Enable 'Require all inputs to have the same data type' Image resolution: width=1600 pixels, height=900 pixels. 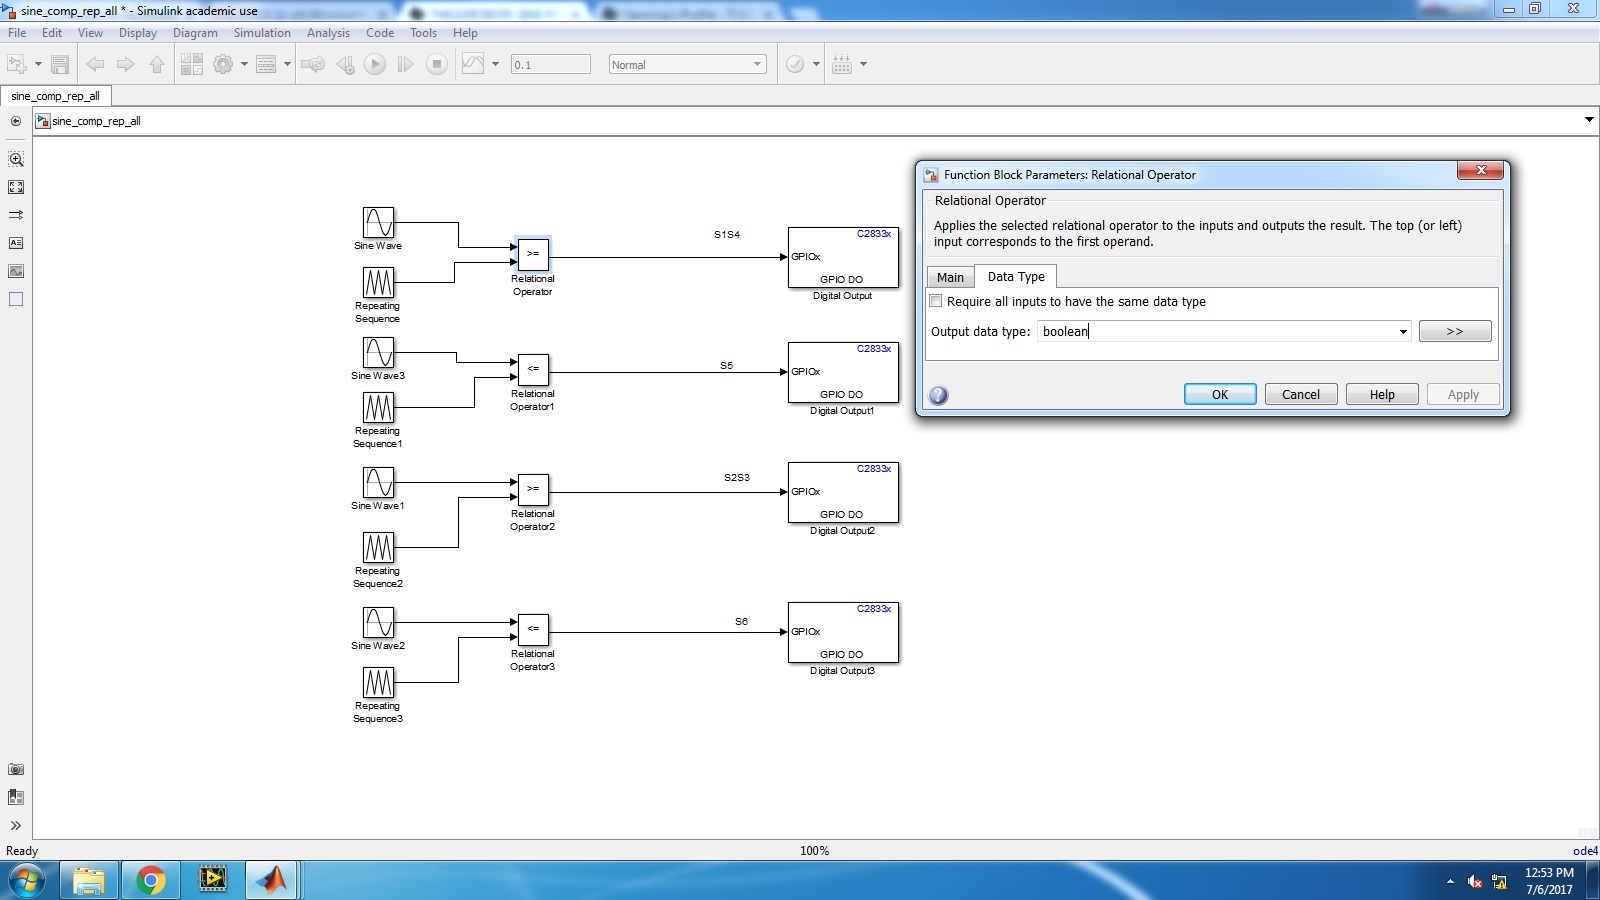(x=937, y=301)
